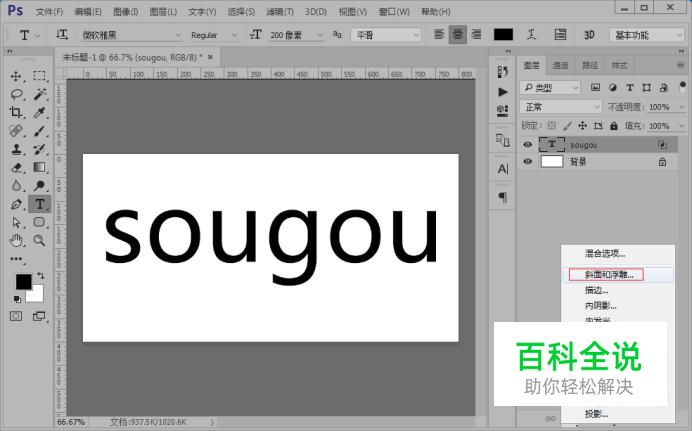
Task: Toggle layer filtering on or off
Action: coord(683,85)
